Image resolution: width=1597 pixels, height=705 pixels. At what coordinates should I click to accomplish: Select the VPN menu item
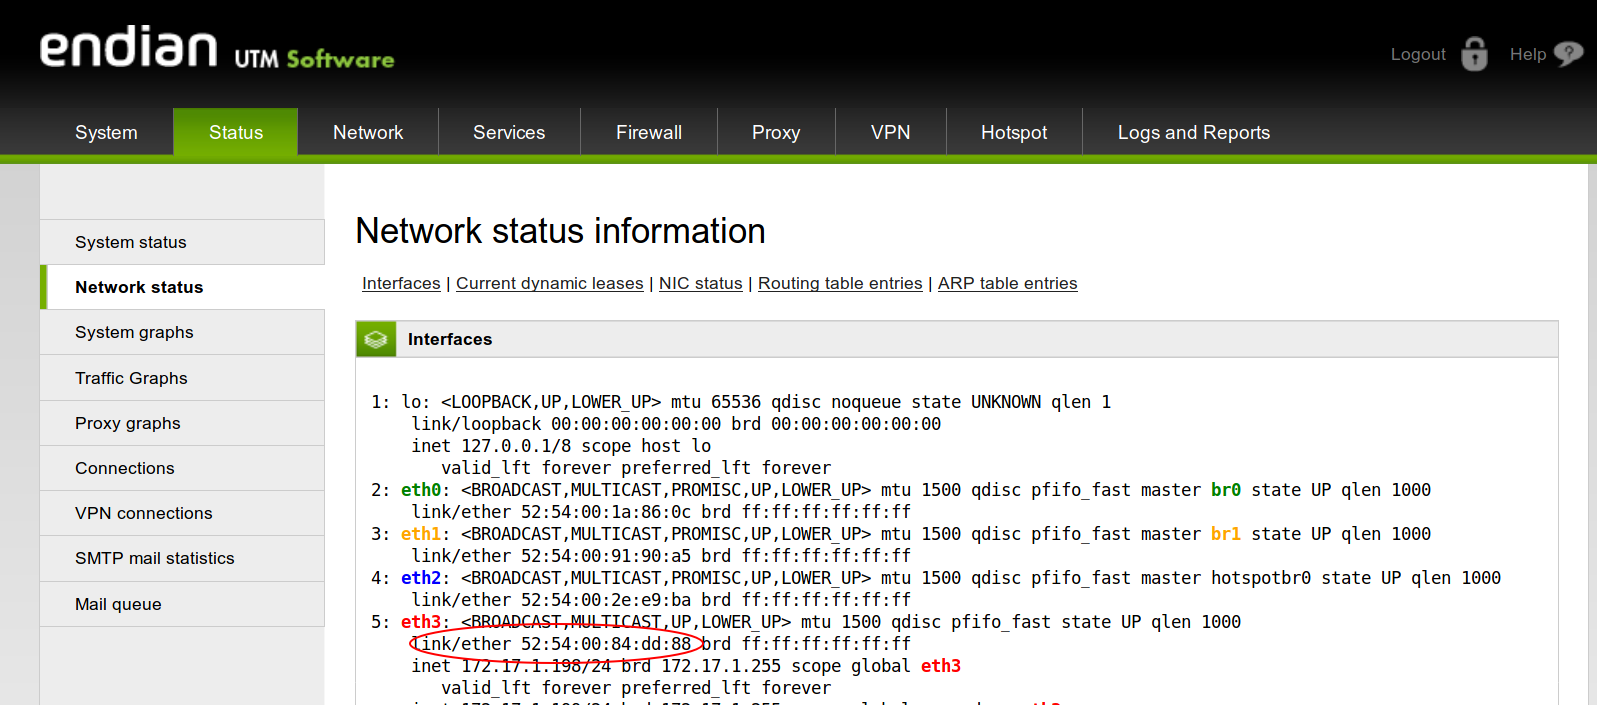890,132
